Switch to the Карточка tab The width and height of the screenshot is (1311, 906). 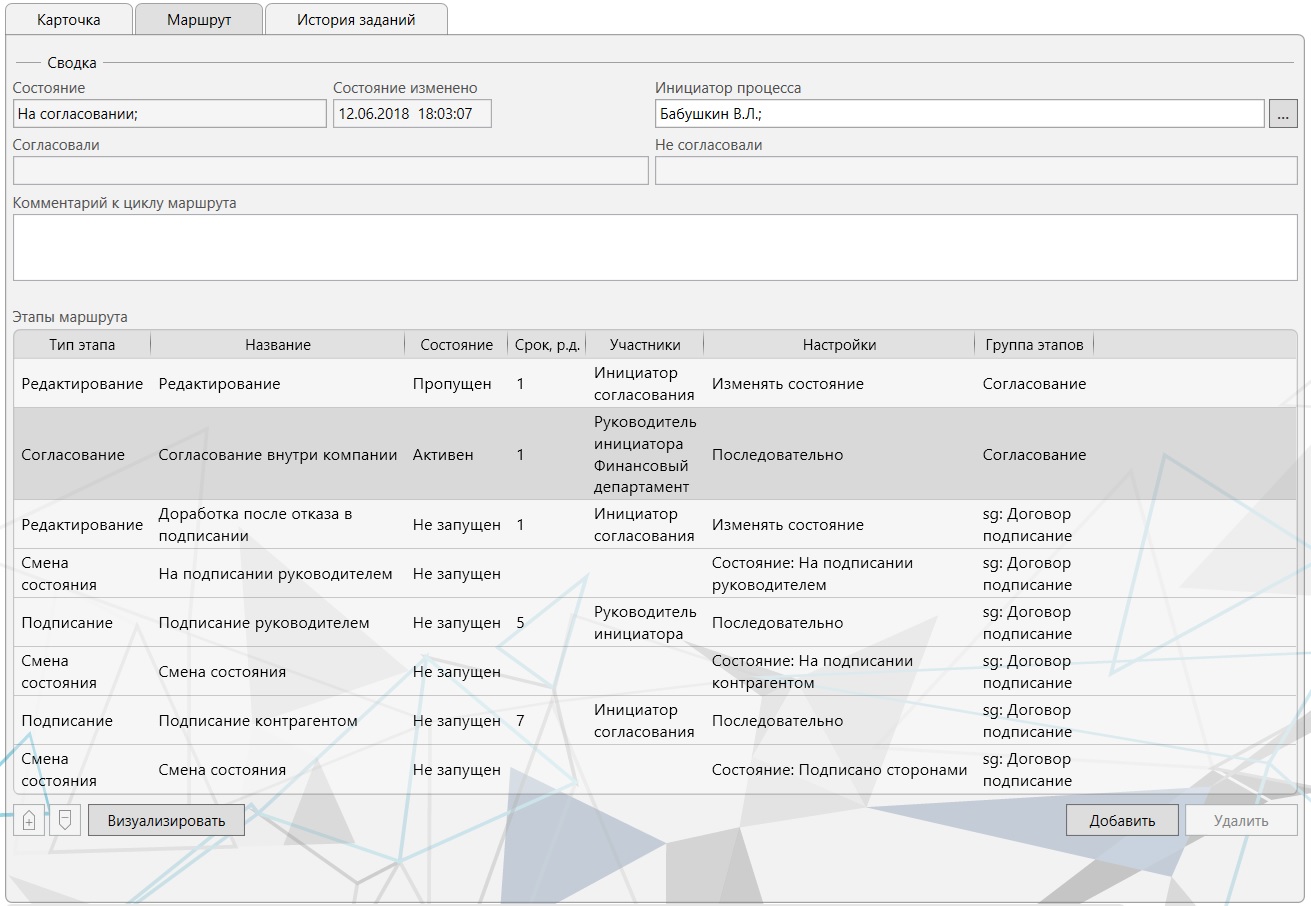tap(69, 20)
